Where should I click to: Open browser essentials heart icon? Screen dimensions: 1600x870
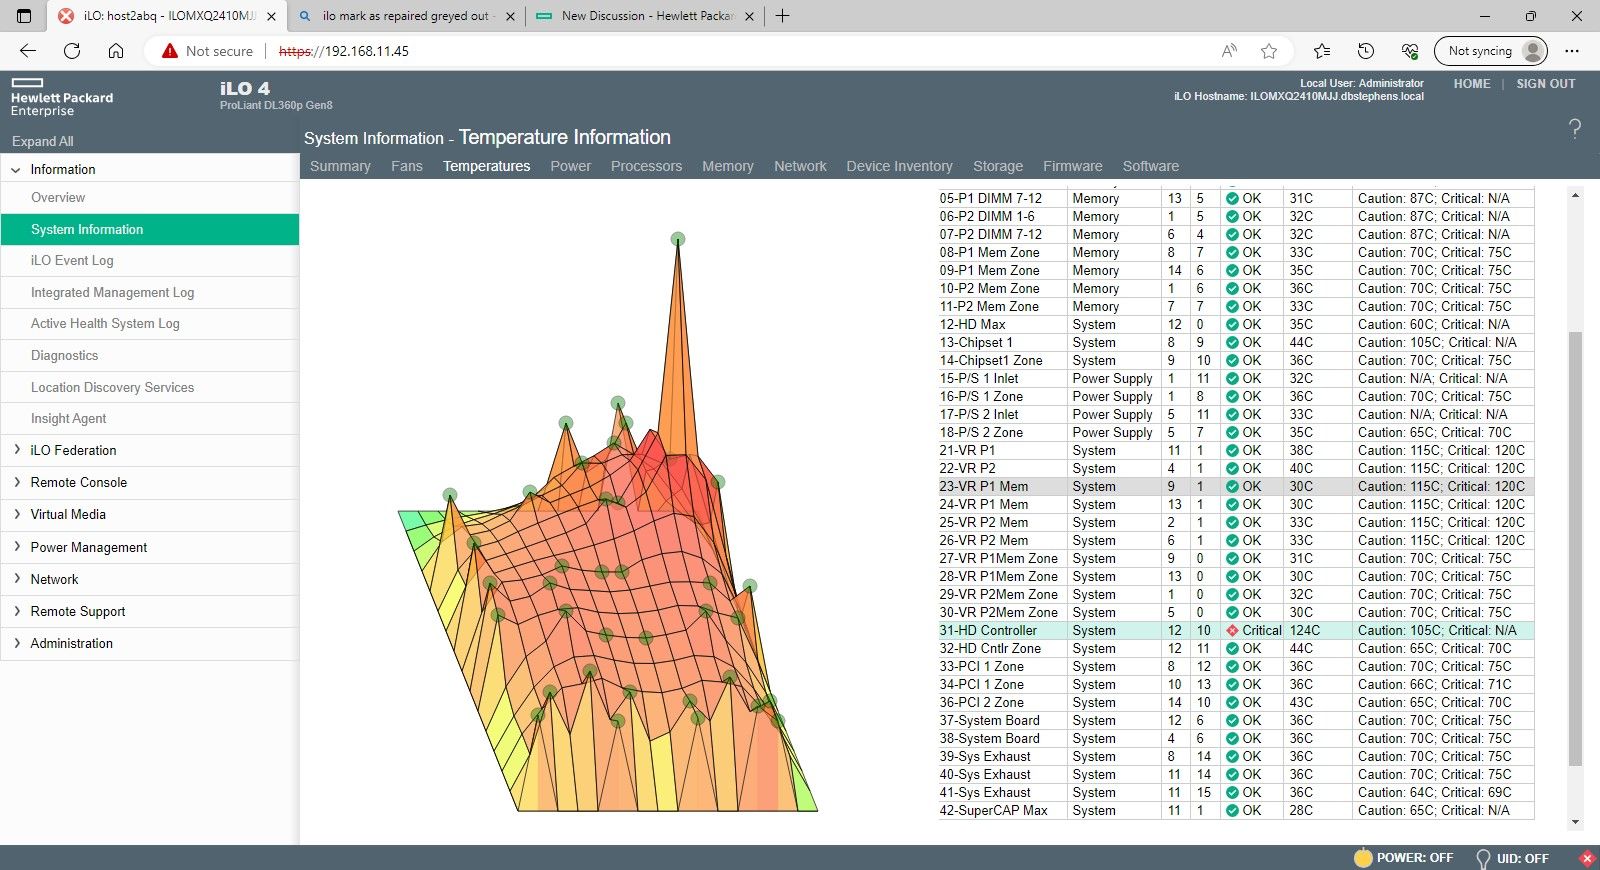pyautogui.click(x=1410, y=51)
